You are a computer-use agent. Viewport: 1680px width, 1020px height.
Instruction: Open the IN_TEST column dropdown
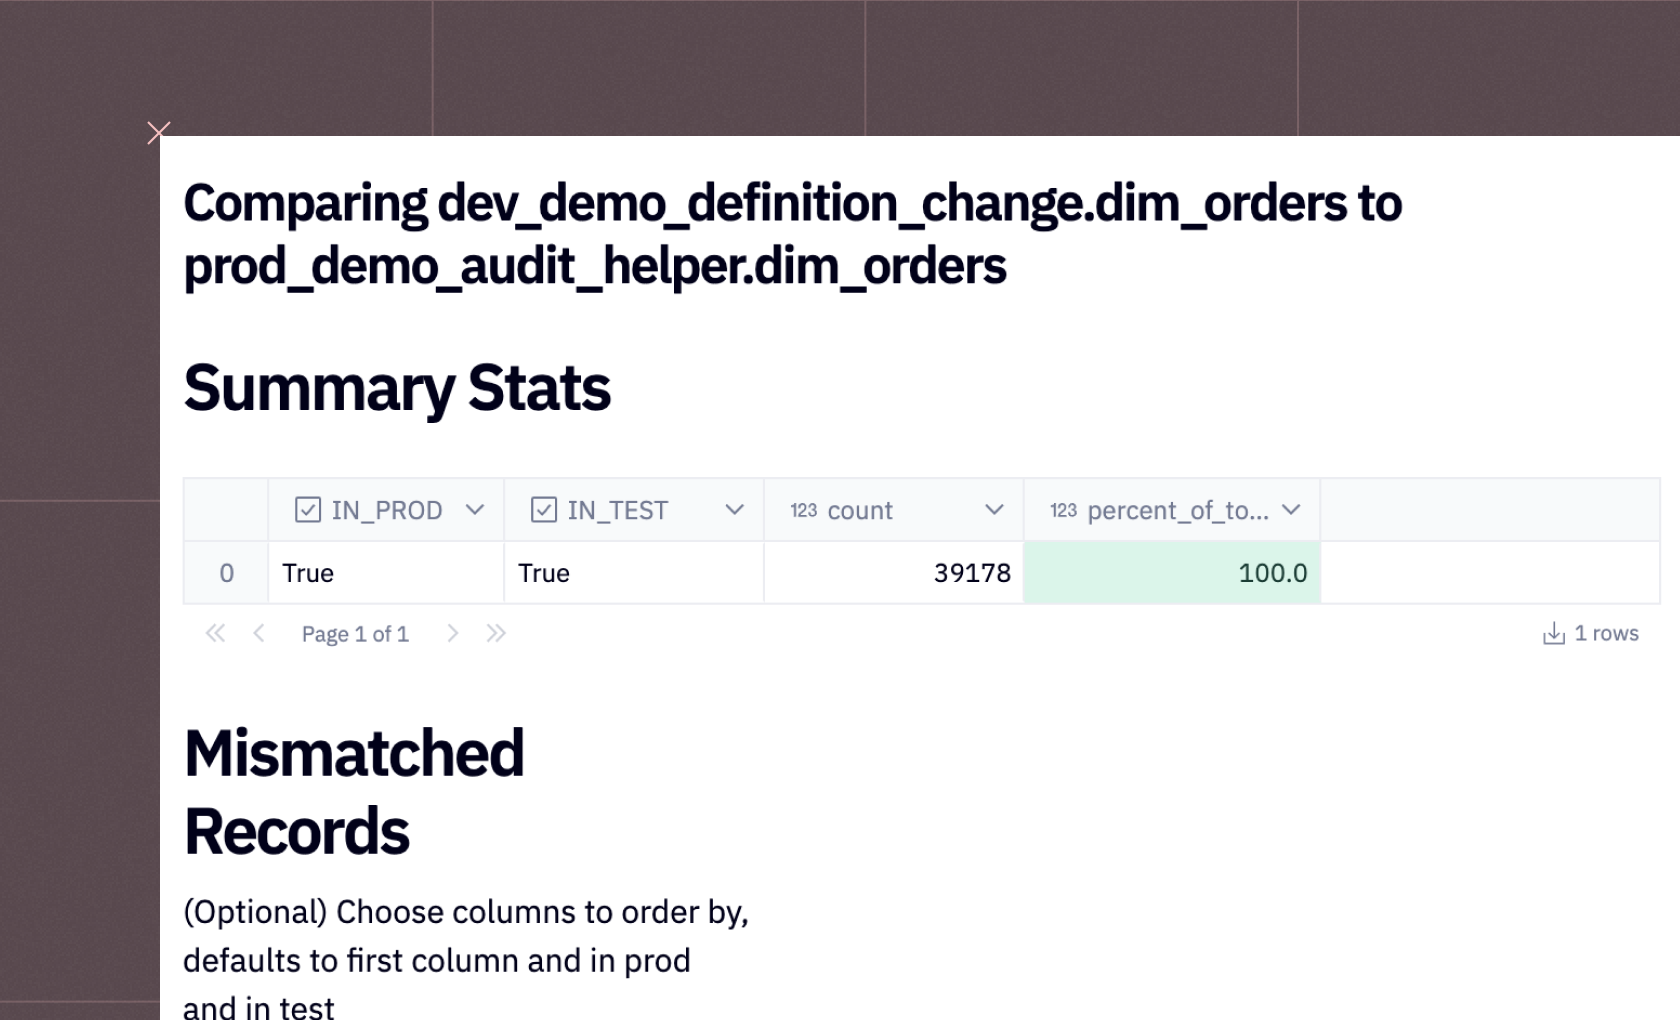[736, 510]
